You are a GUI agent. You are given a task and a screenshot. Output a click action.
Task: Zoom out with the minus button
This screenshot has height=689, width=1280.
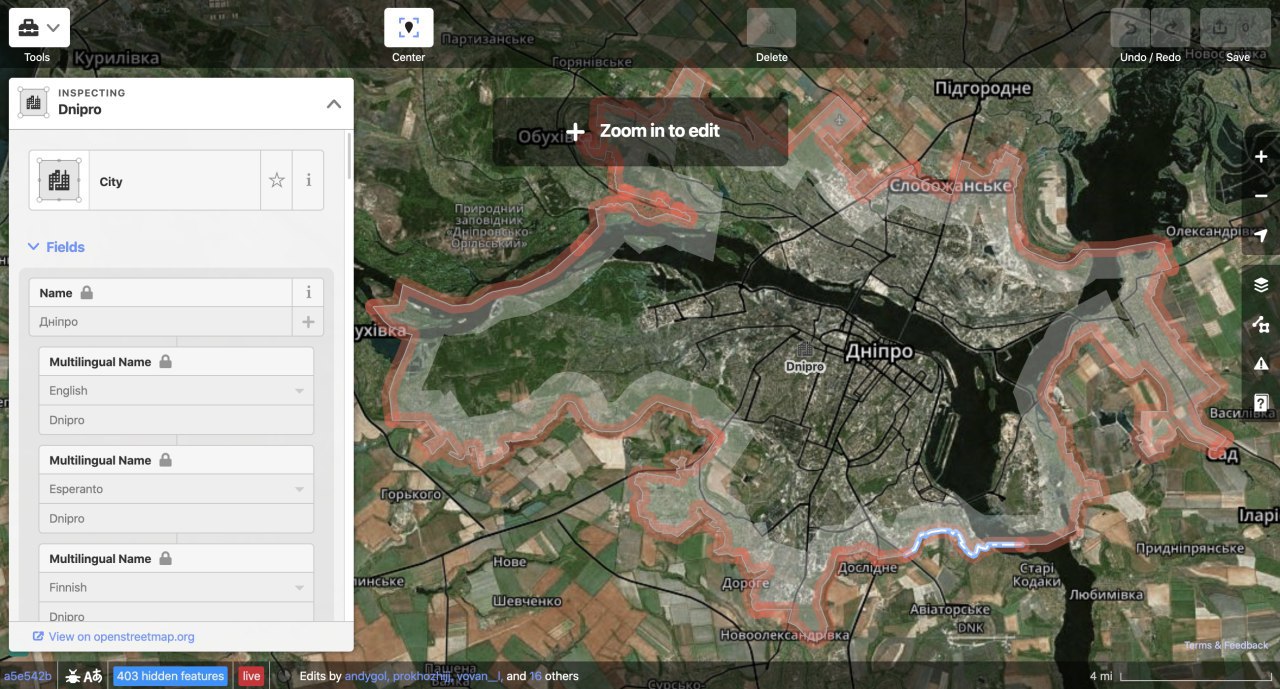pos(1261,196)
